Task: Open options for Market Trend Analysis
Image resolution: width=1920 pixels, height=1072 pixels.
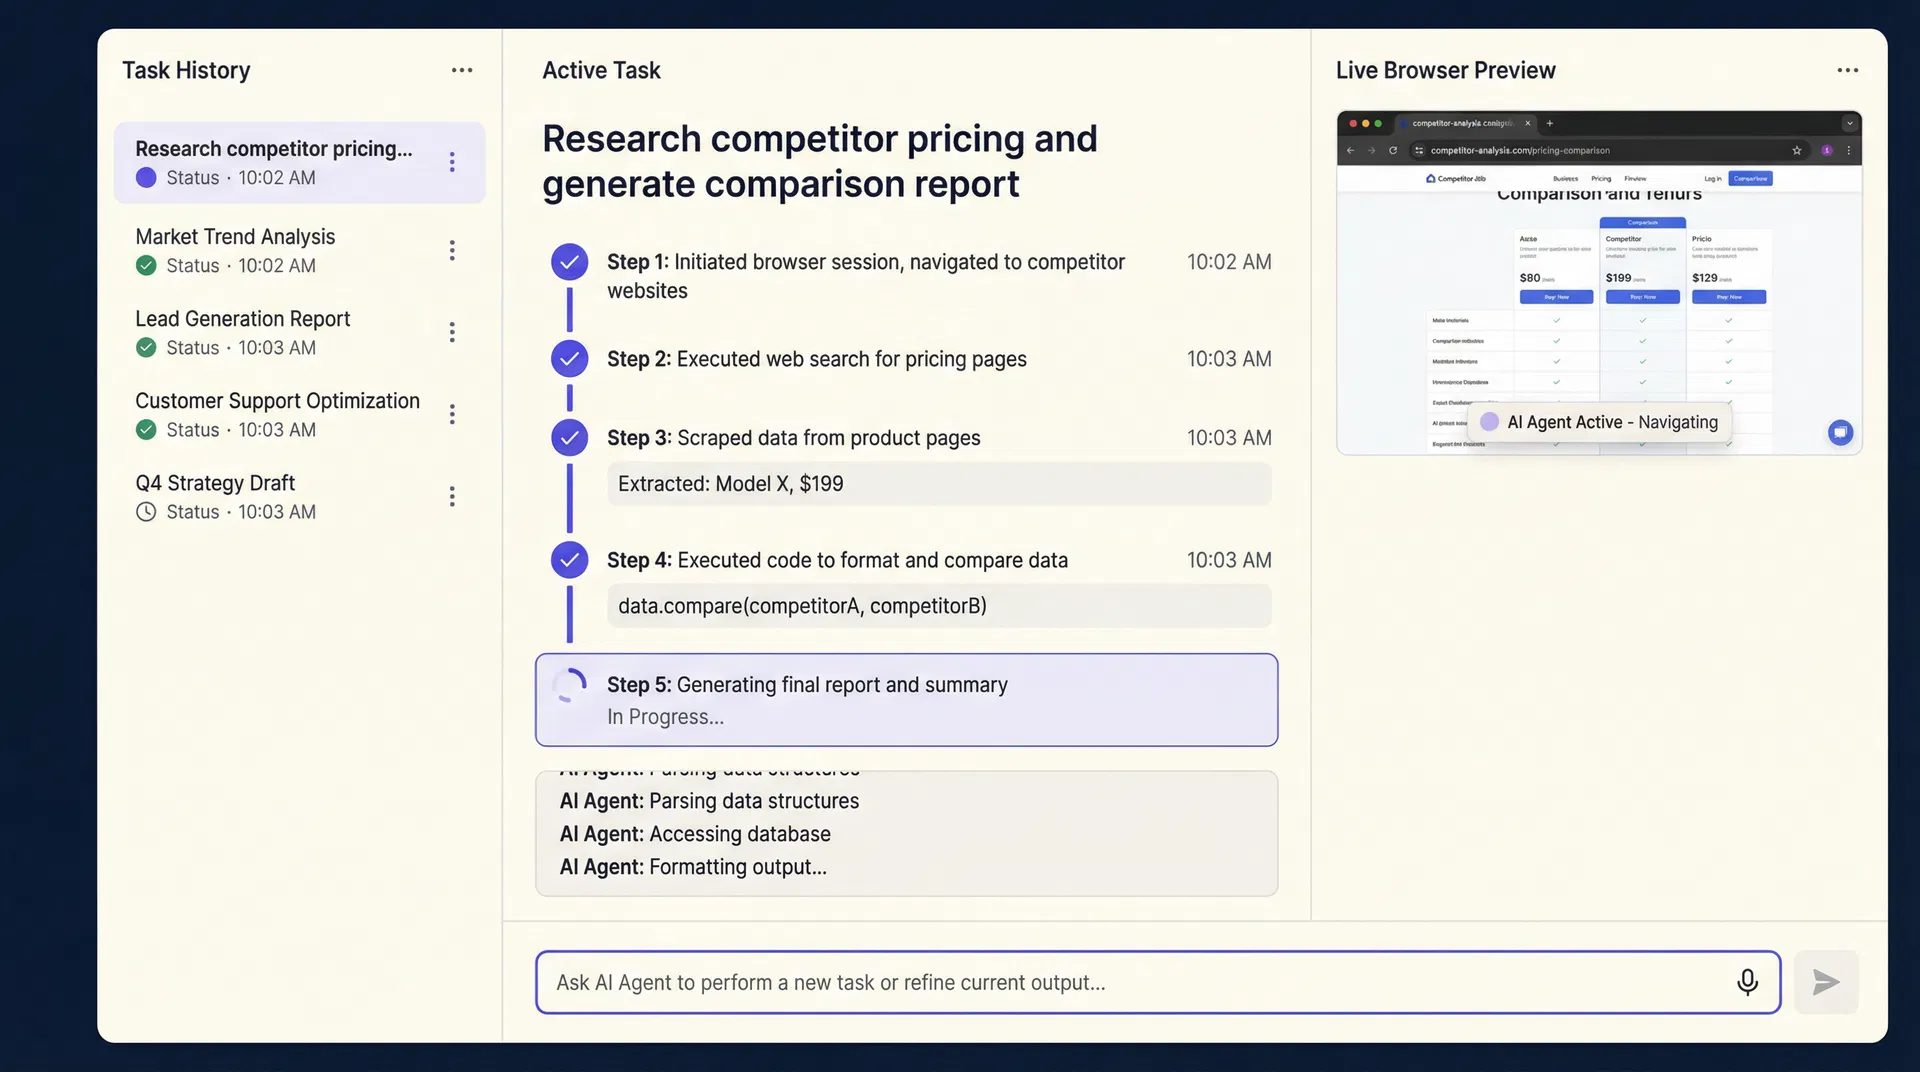Action: click(451, 250)
